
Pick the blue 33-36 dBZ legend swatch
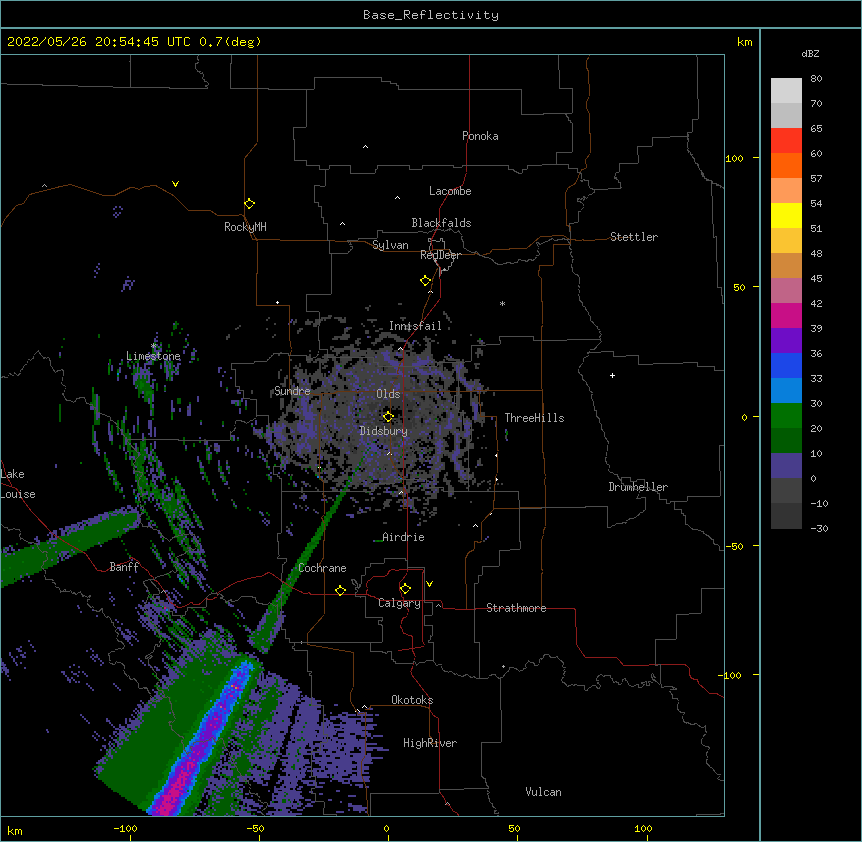pyautogui.click(x=786, y=366)
